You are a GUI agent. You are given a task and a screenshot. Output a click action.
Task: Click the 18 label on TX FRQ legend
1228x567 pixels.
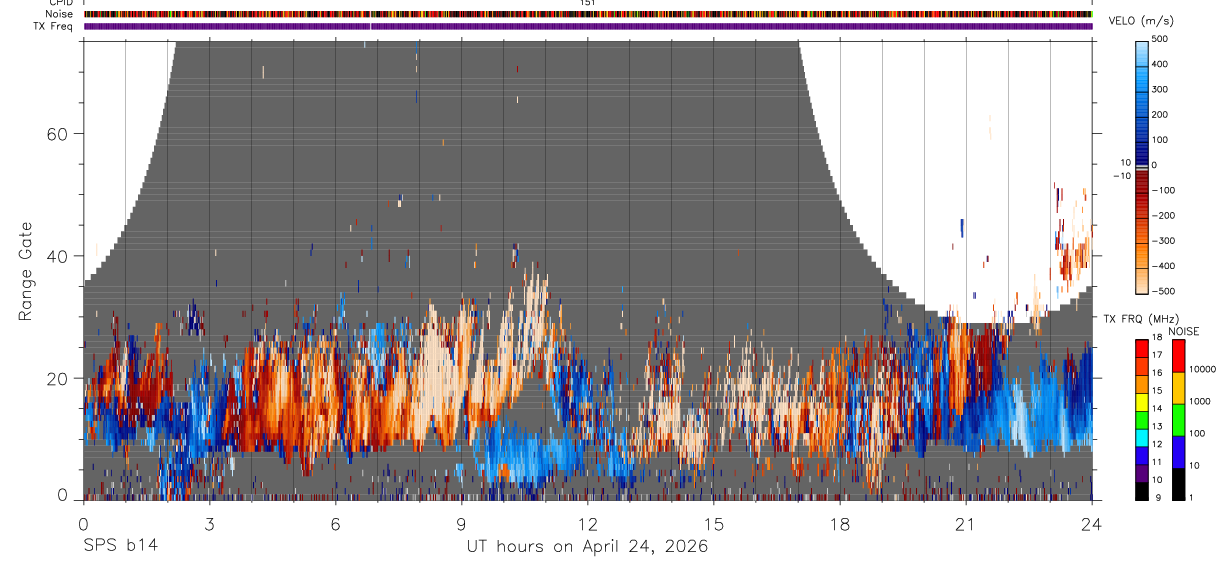1157,339
